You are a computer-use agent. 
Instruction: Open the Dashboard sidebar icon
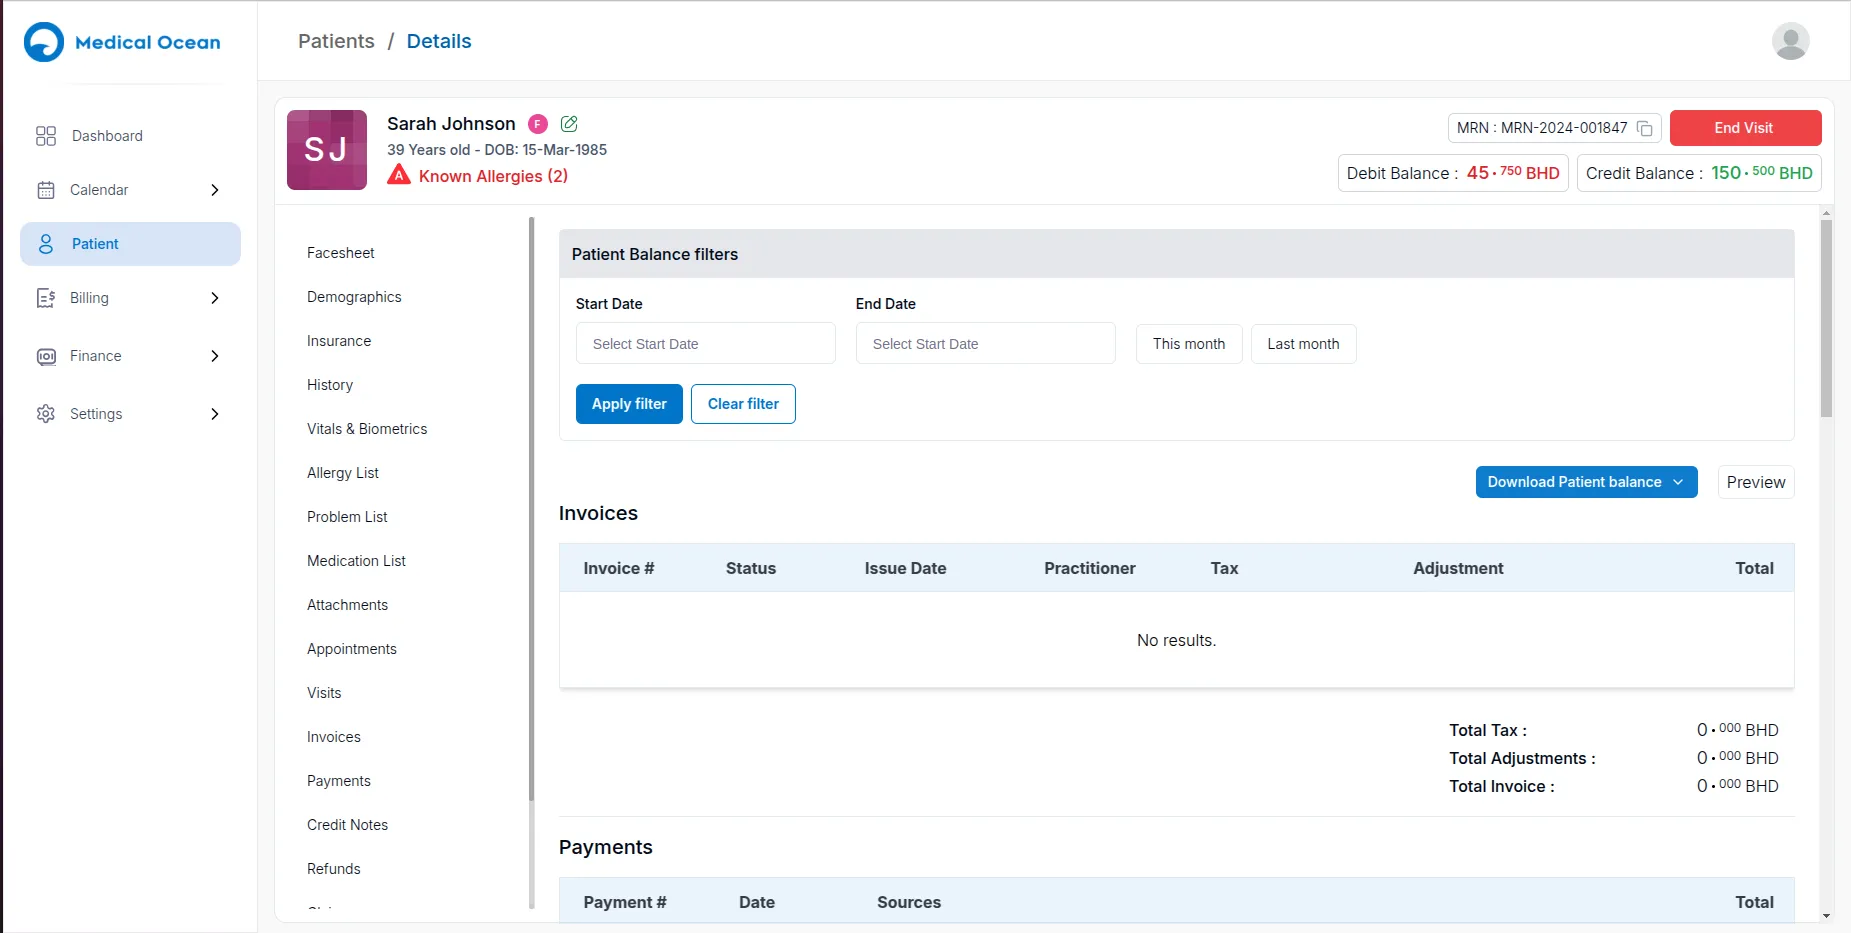click(46, 136)
